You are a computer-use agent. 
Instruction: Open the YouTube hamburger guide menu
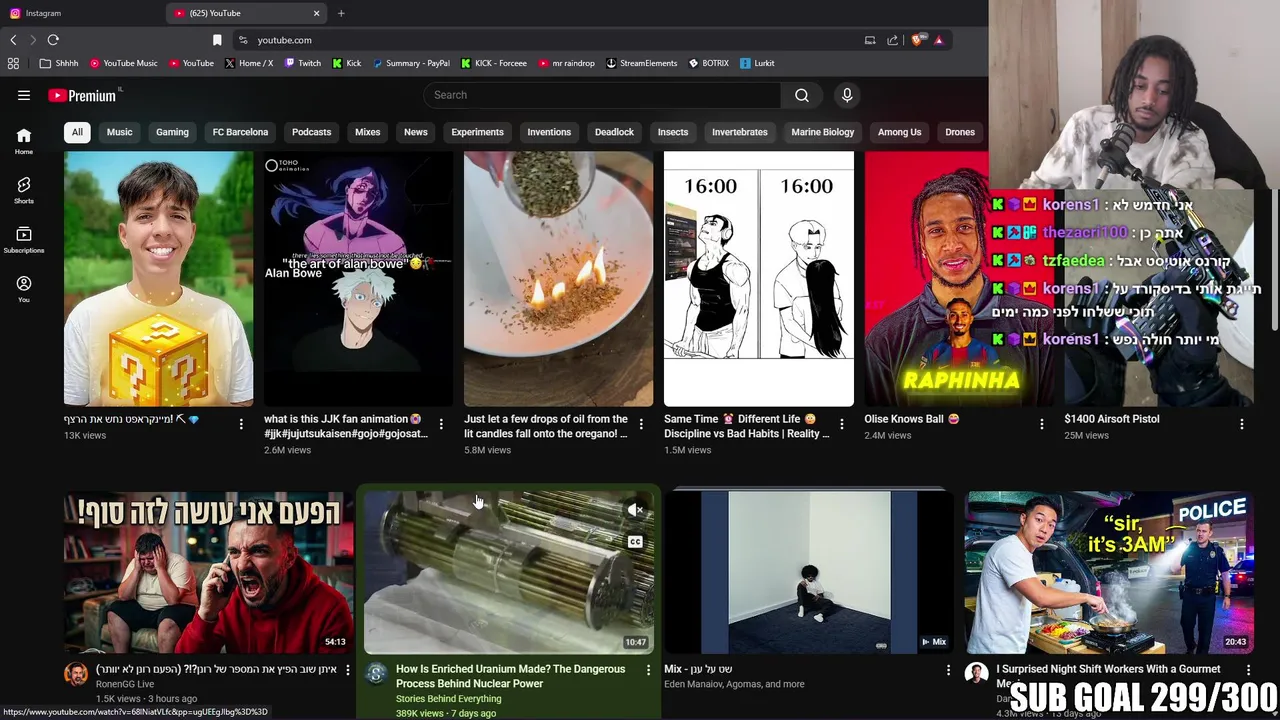[x=24, y=95]
